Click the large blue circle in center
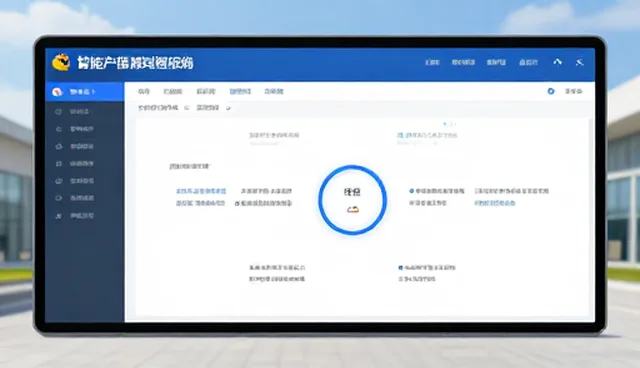Screen dimensions: 640x368 point(353,200)
